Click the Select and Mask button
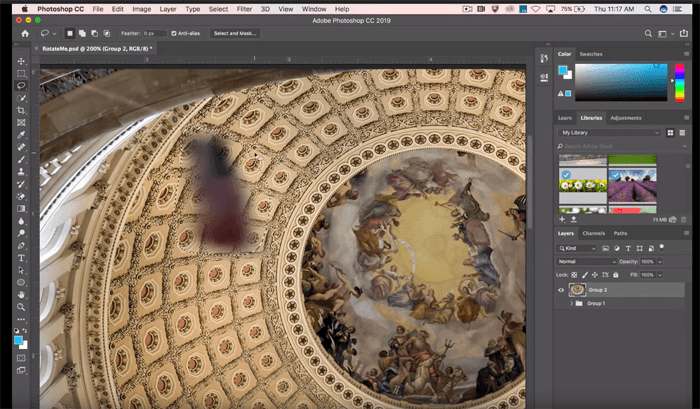Image resolution: width=700 pixels, height=409 pixels. (235, 33)
